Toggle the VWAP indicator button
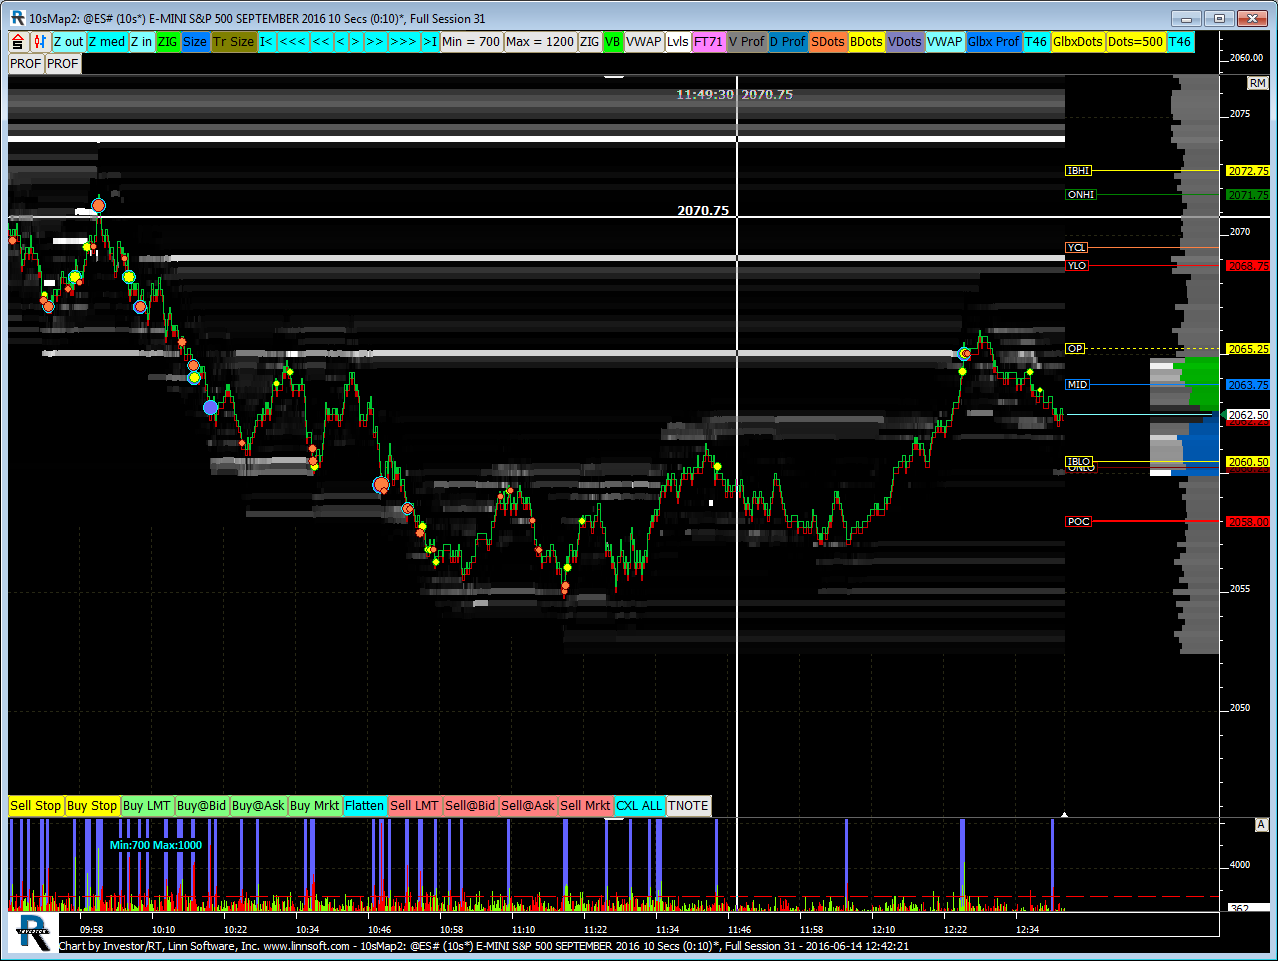The height and width of the screenshot is (961, 1278). pyautogui.click(x=644, y=42)
